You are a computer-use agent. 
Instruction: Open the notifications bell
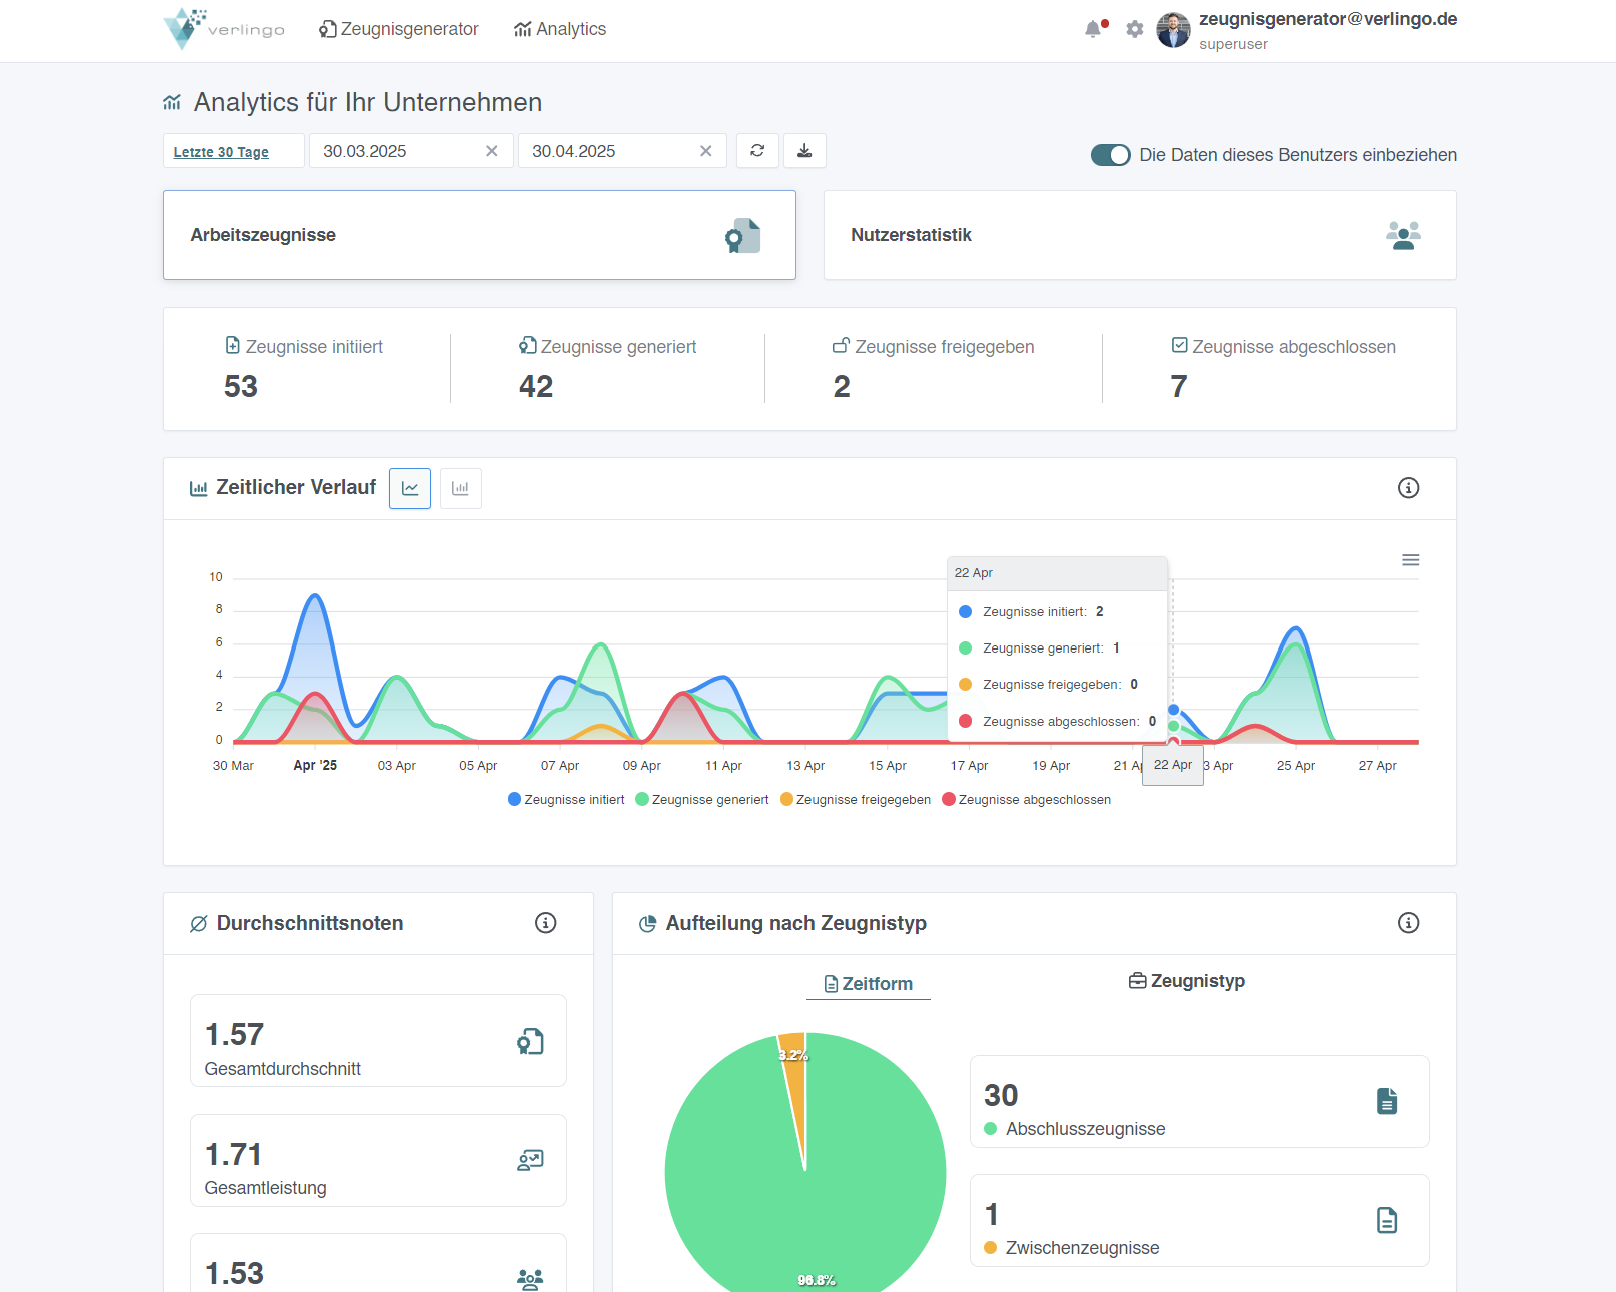1093,29
